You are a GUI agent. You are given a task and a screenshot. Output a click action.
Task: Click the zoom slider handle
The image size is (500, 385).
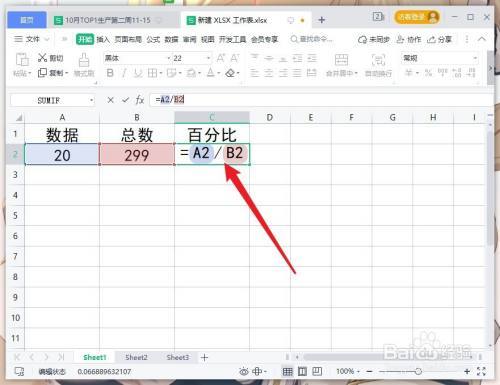click(418, 371)
